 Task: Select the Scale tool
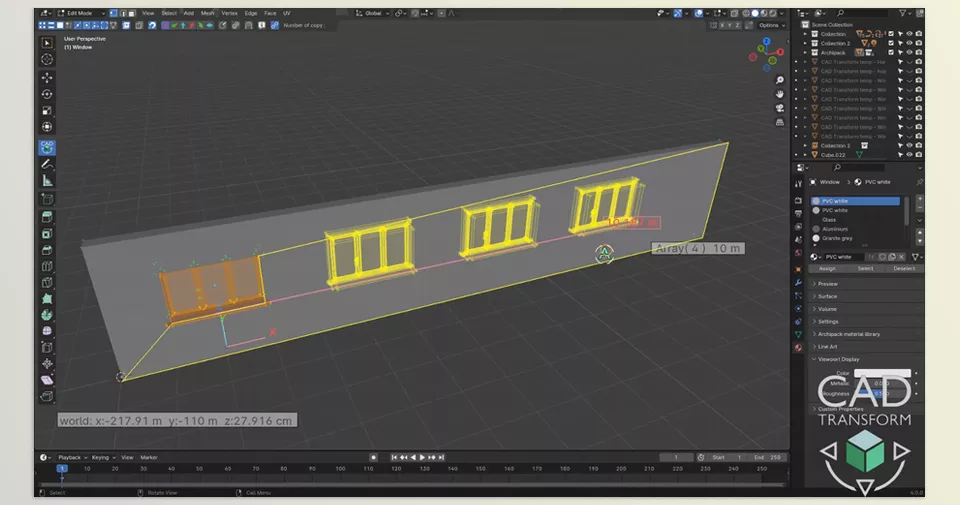pos(47,111)
